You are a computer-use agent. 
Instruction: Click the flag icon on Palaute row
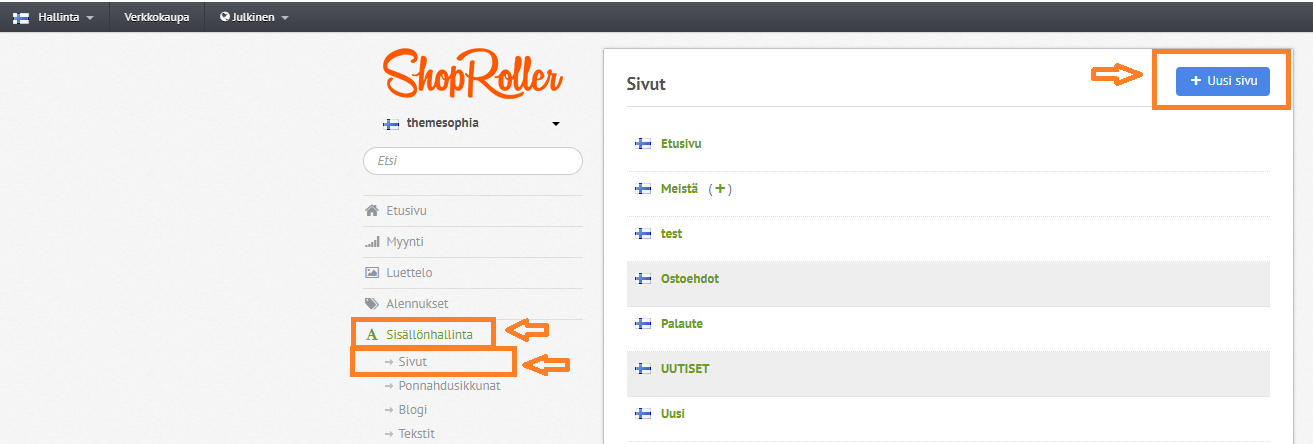click(x=643, y=324)
